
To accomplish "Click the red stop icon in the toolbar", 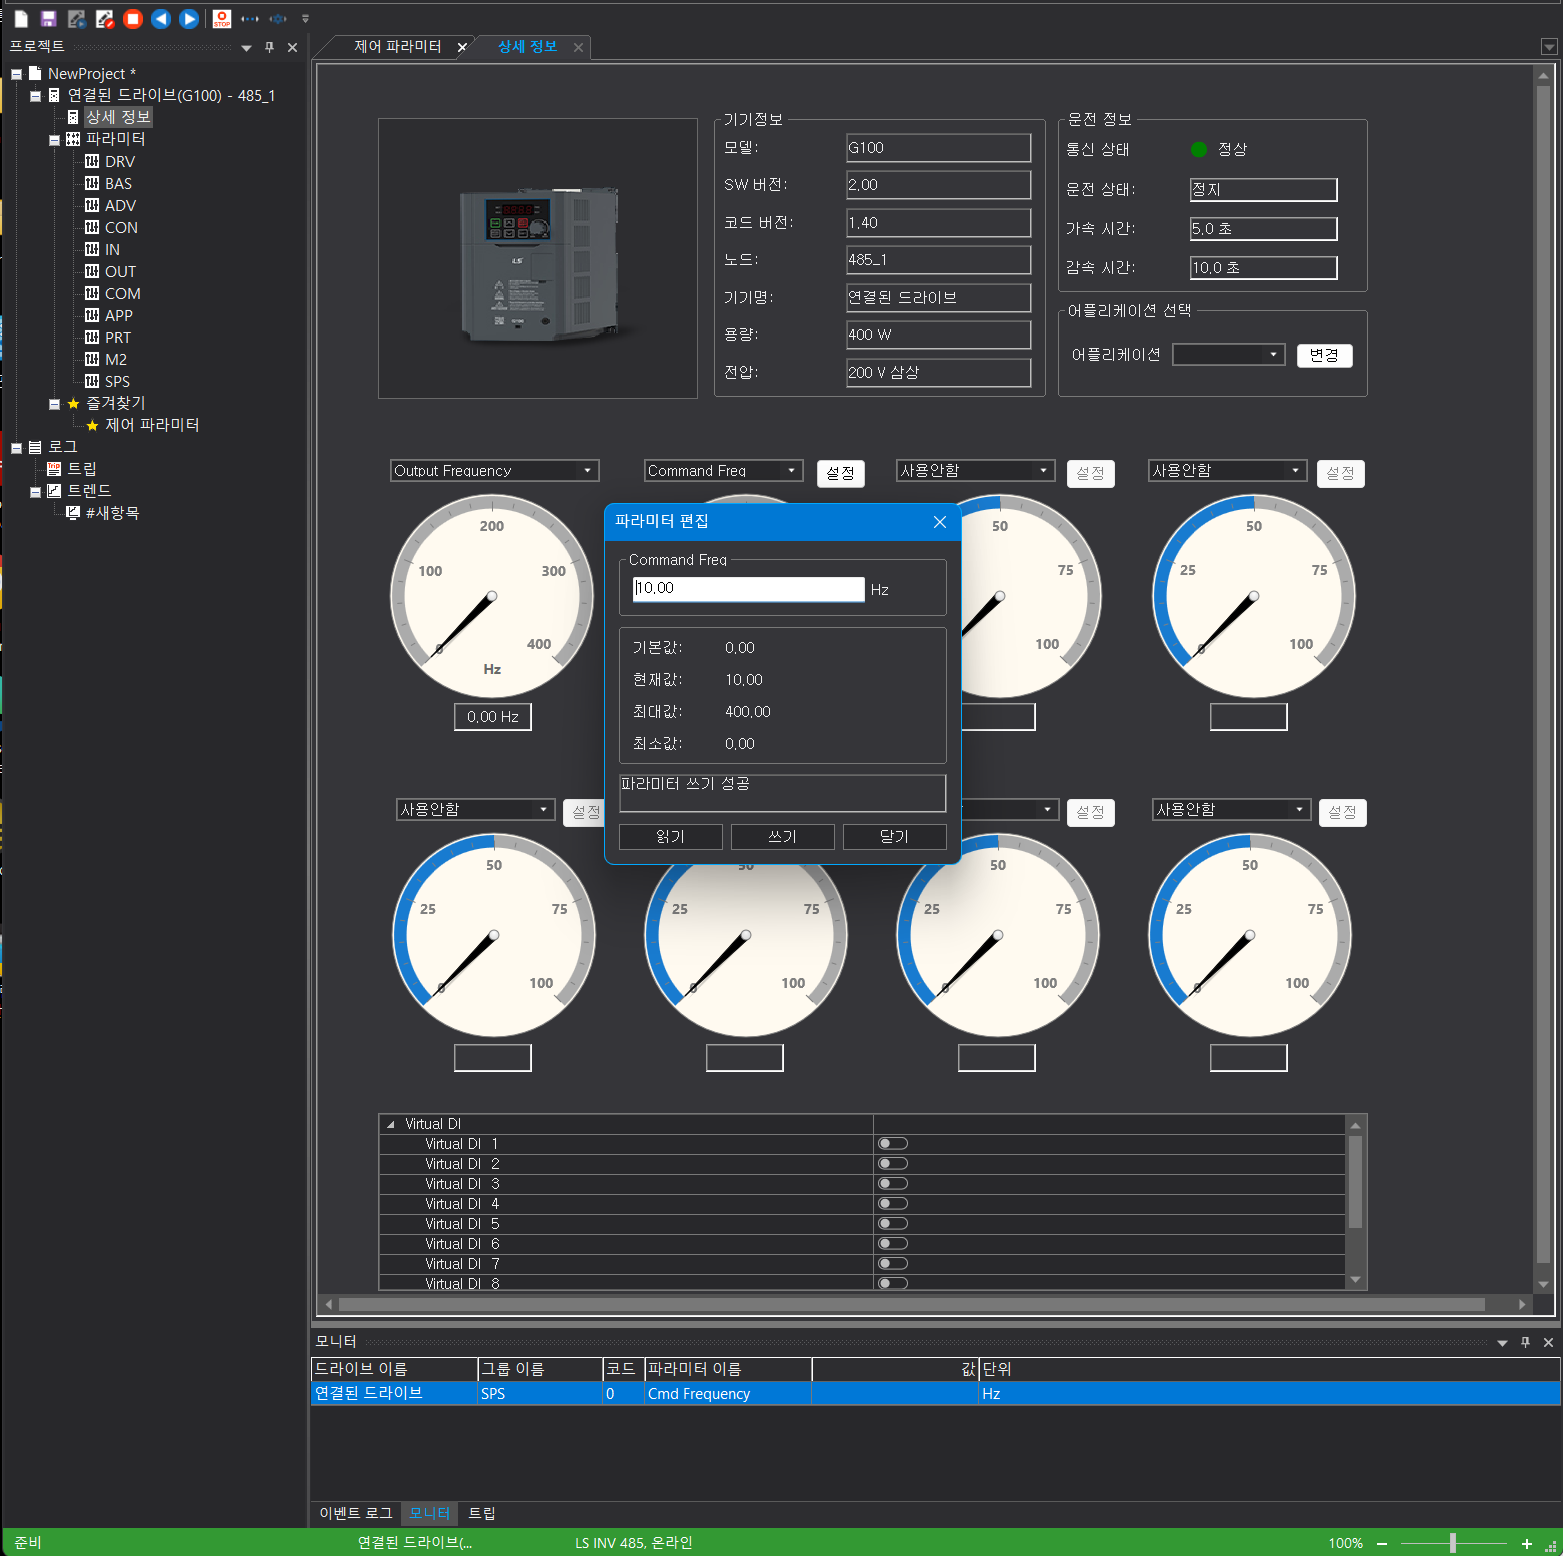I will (132, 18).
